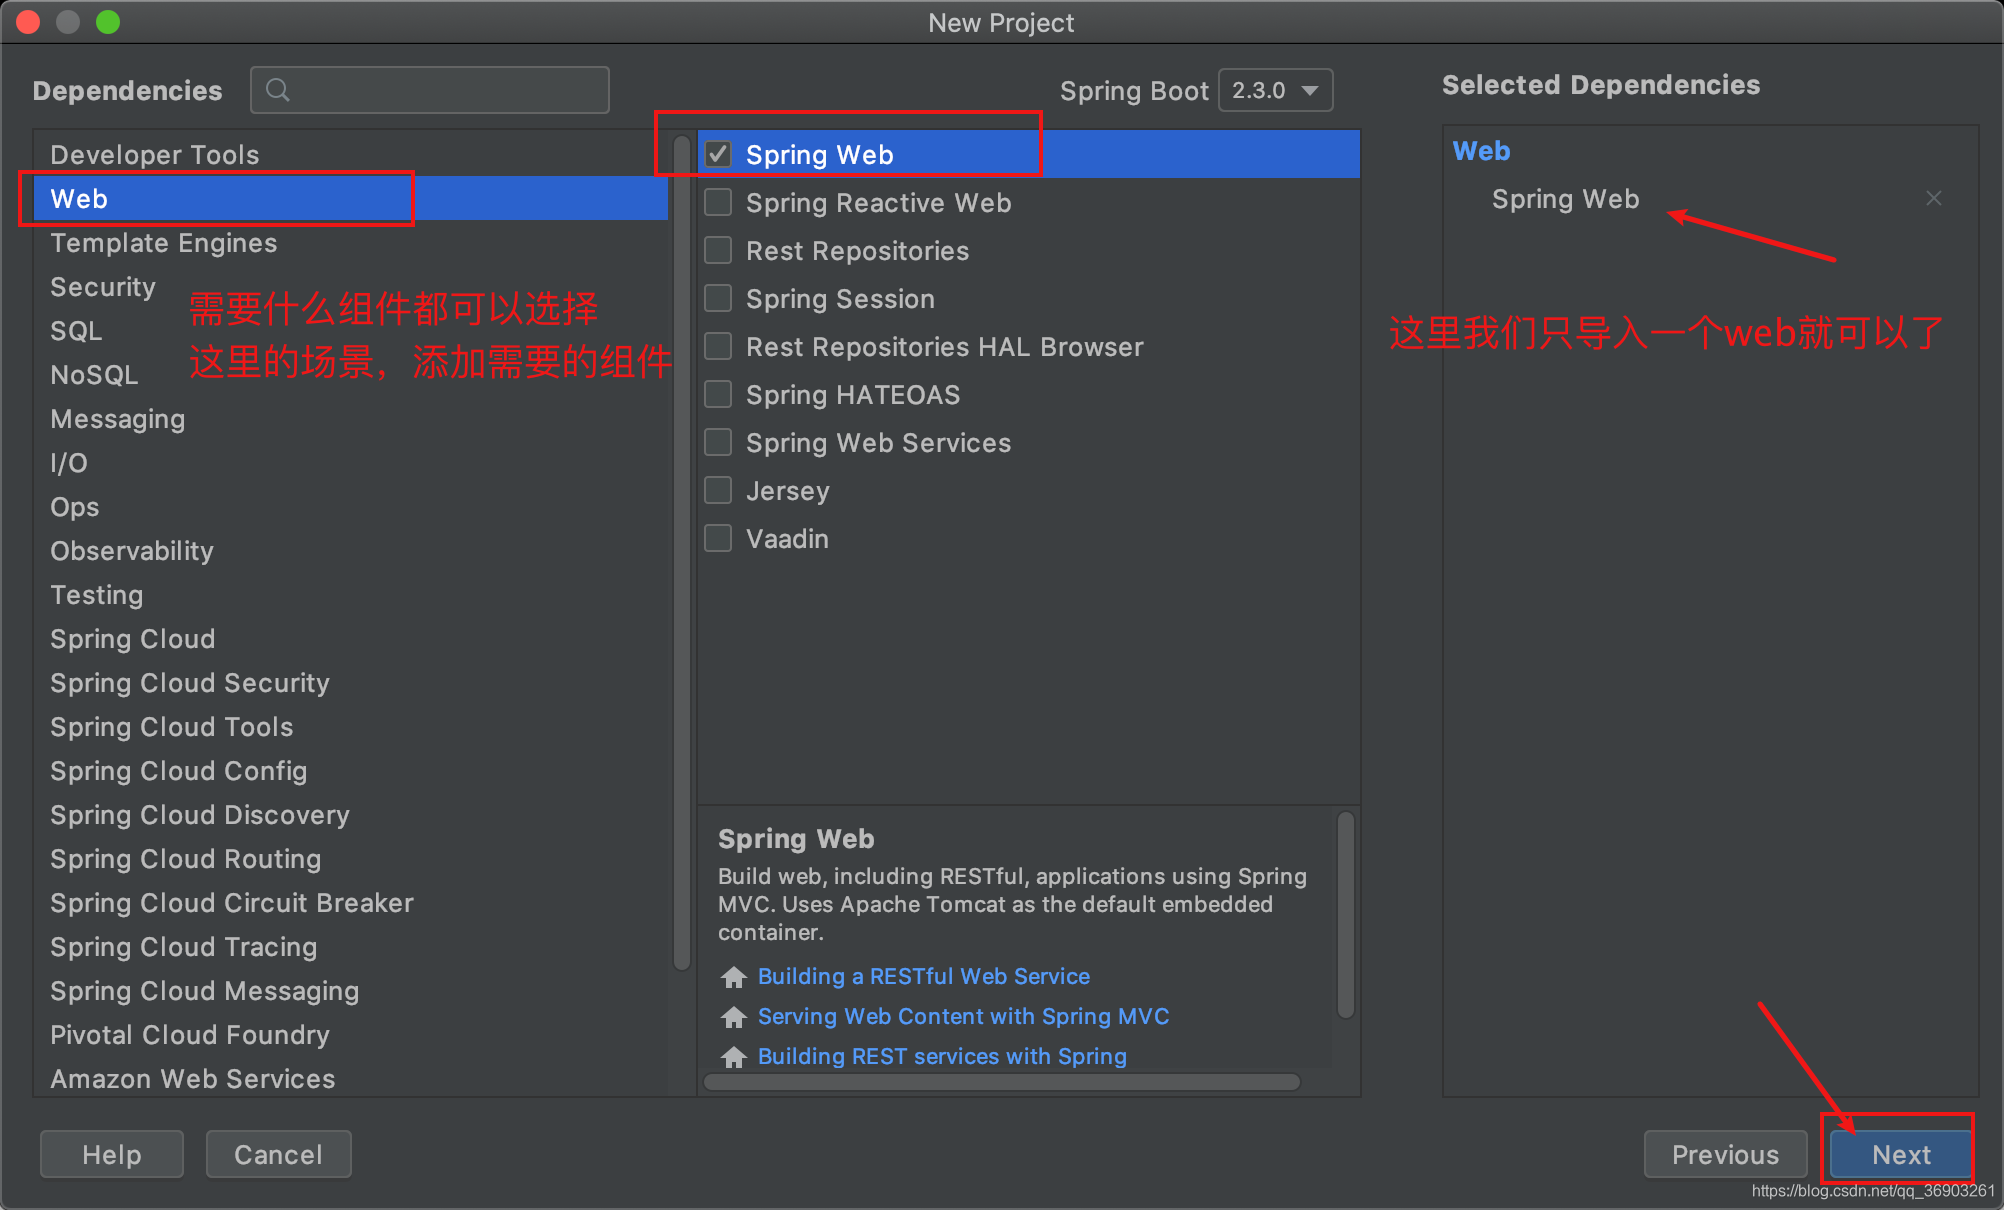Open Building a RESTful Web Service link
The width and height of the screenshot is (2004, 1210).
[x=924, y=976]
